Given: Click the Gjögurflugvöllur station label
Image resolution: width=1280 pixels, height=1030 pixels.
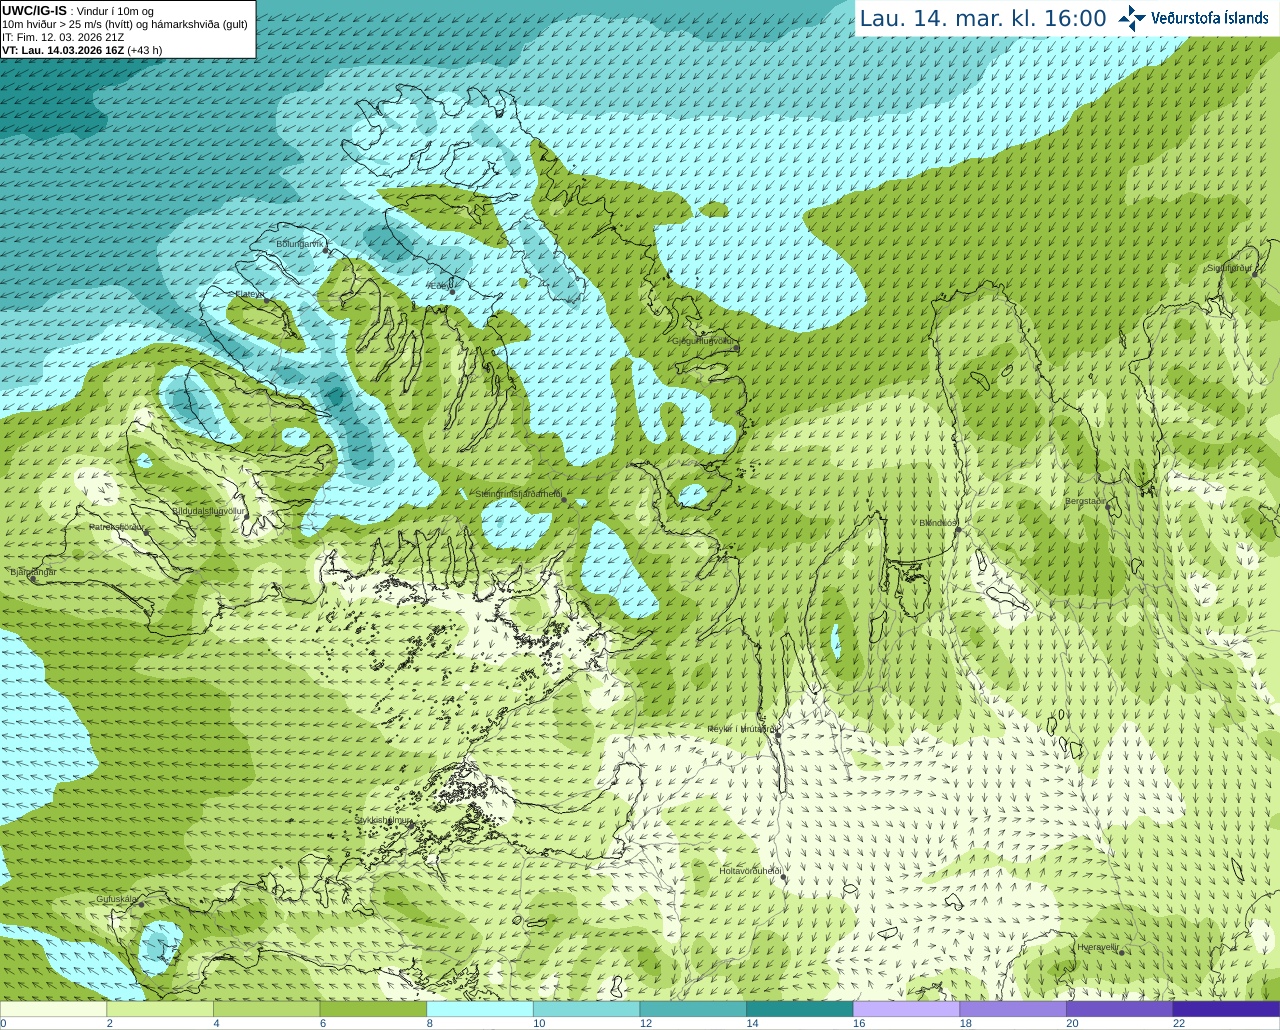Looking at the screenshot, I should (703, 341).
